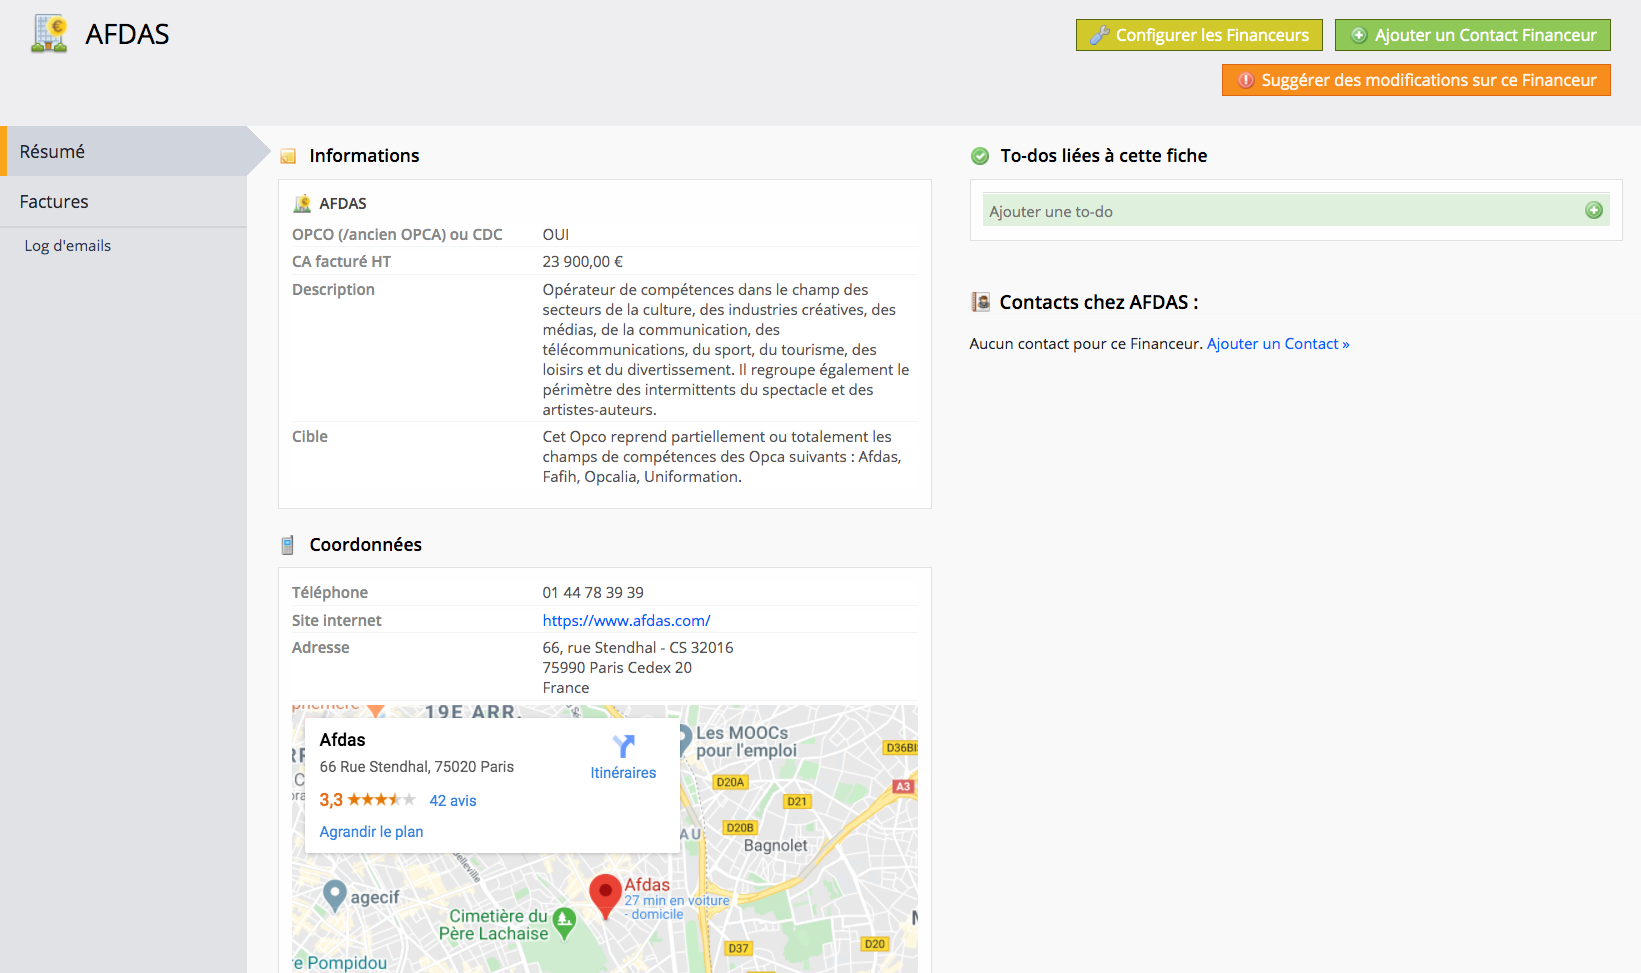Click the yellow note icon beside Informations
This screenshot has height=973, width=1641.
click(288, 156)
